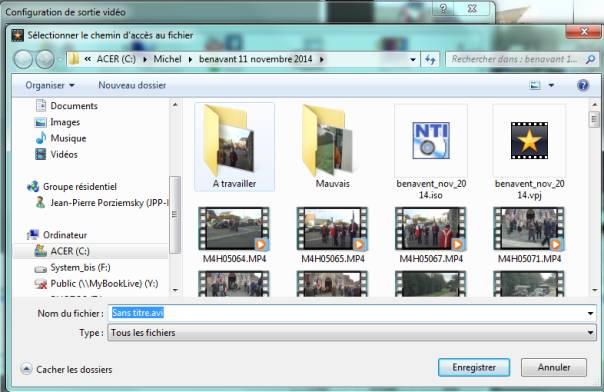Screen dimensions: 604x392
Task: Click the navigation pane scrollbar thumb
Action: click(175, 214)
